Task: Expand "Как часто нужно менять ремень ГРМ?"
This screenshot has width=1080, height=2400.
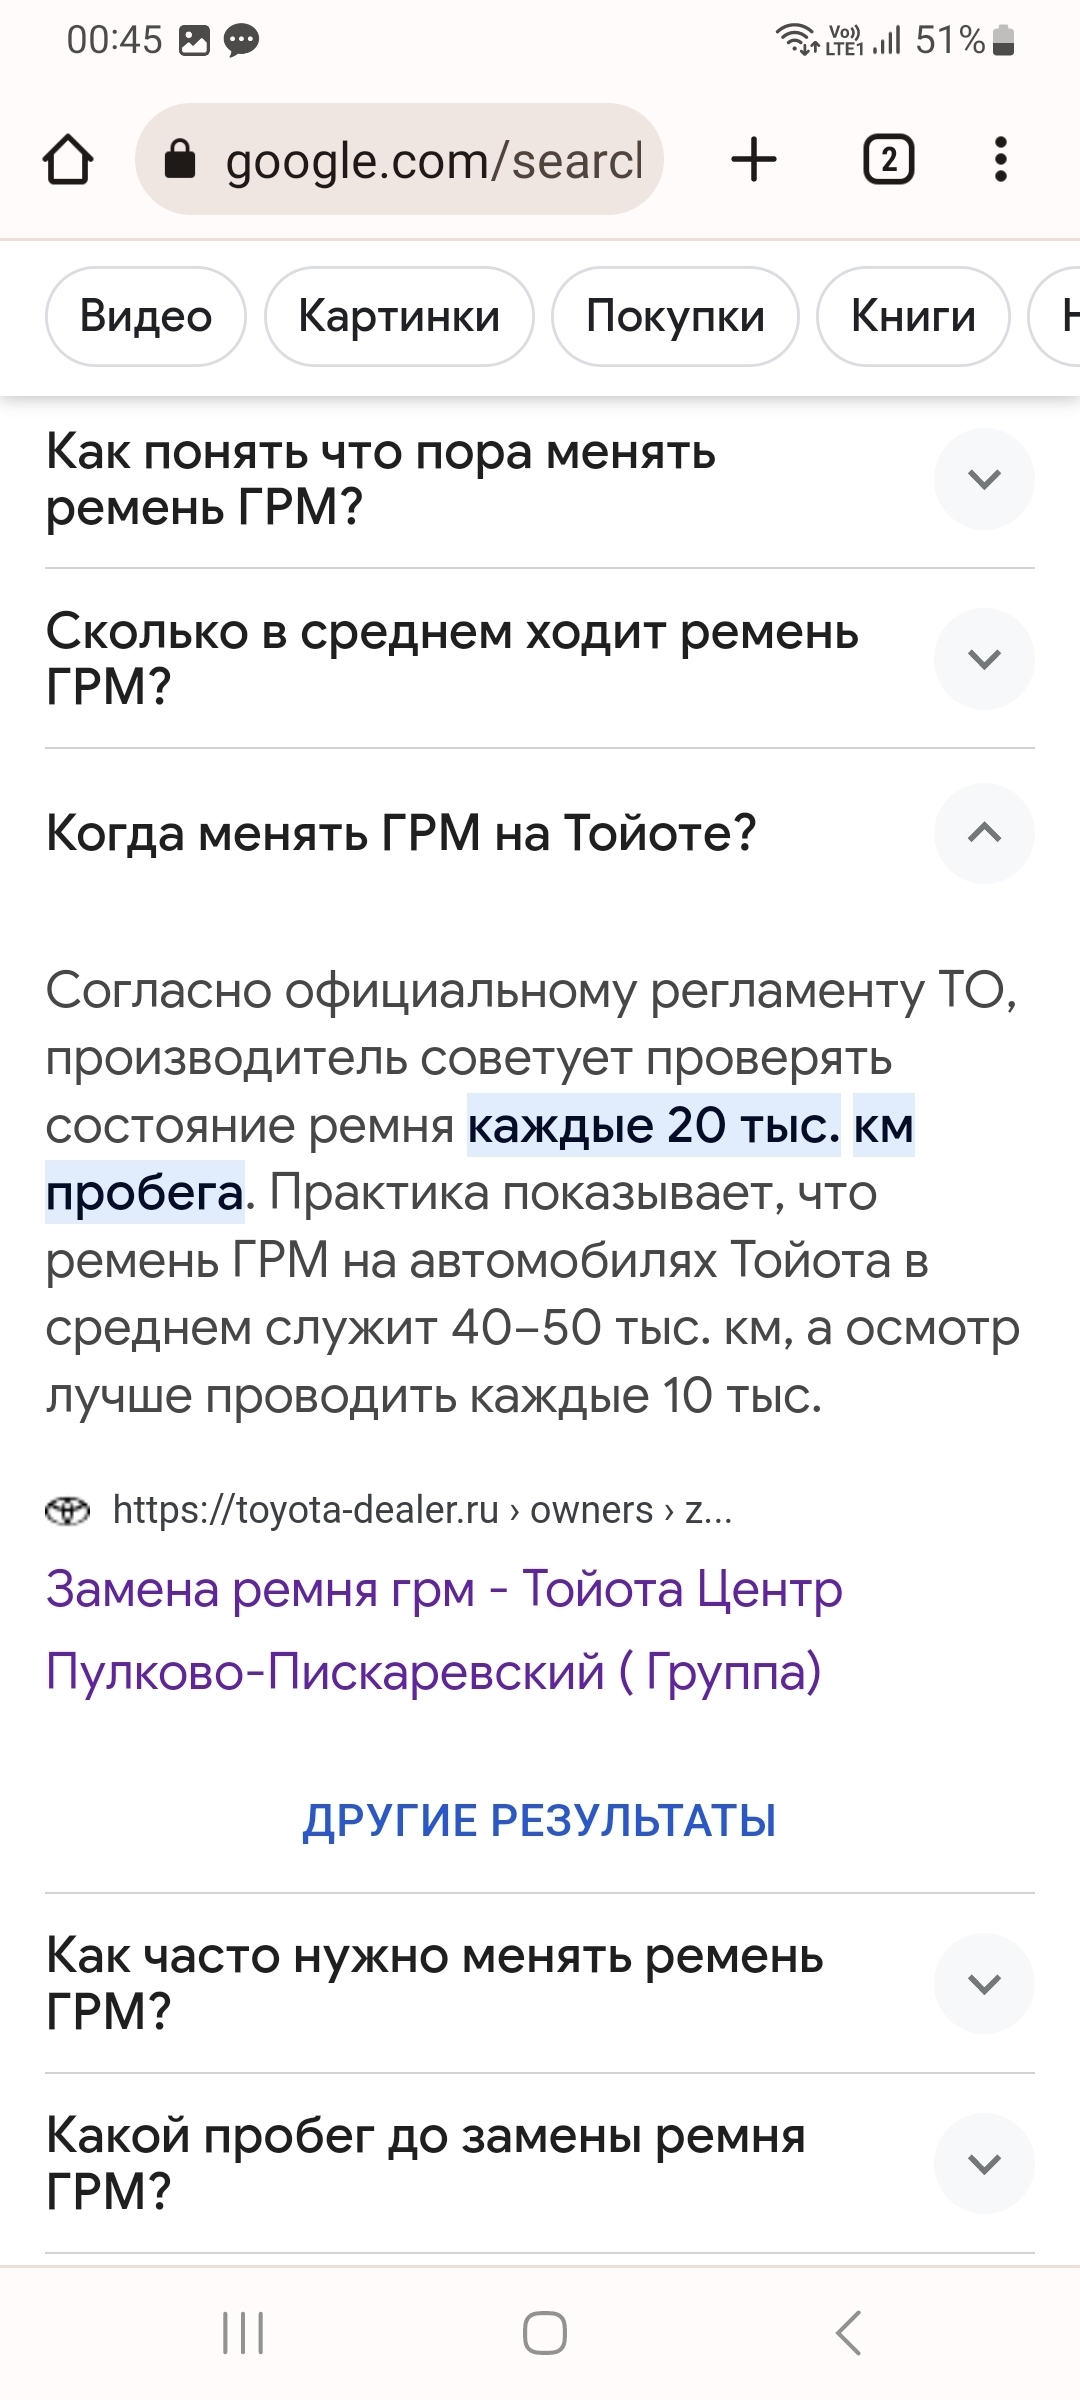Action: click(x=984, y=1983)
